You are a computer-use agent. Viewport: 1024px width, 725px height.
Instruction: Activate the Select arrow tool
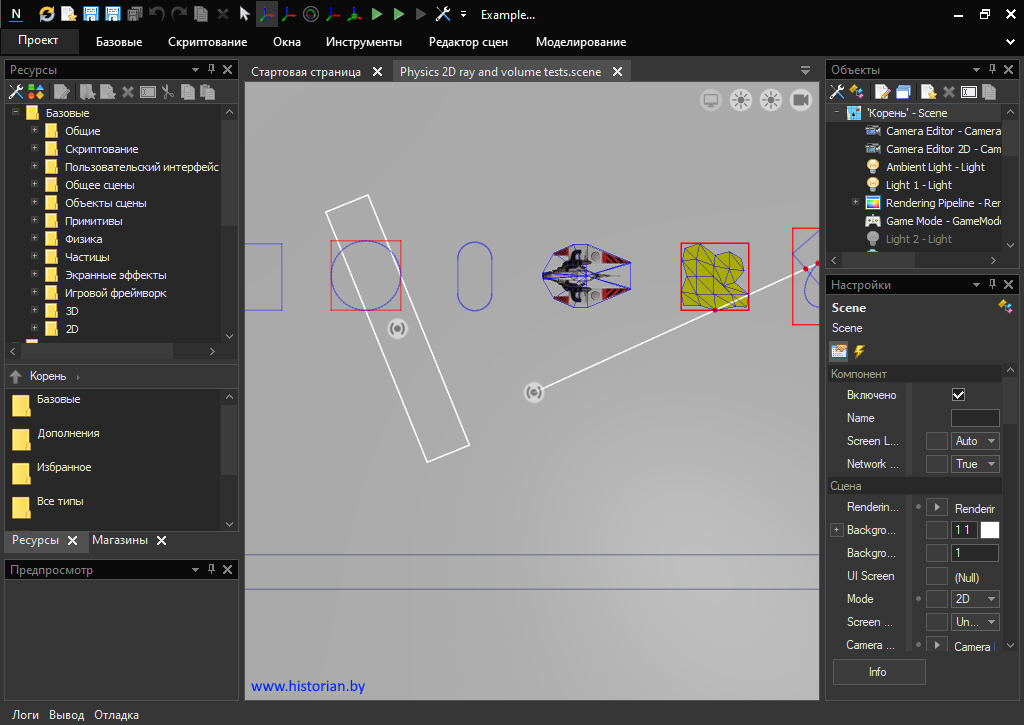pyautogui.click(x=245, y=14)
